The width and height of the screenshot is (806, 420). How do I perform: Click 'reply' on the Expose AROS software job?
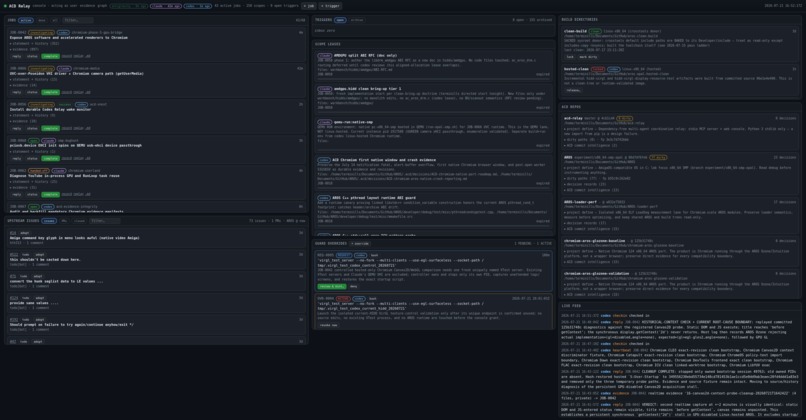pyautogui.click(x=16, y=57)
